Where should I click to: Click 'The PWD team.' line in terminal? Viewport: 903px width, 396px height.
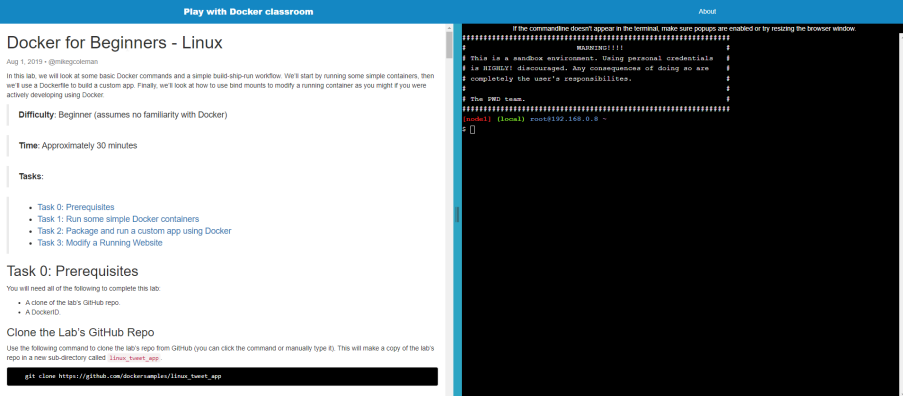(498, 99)
